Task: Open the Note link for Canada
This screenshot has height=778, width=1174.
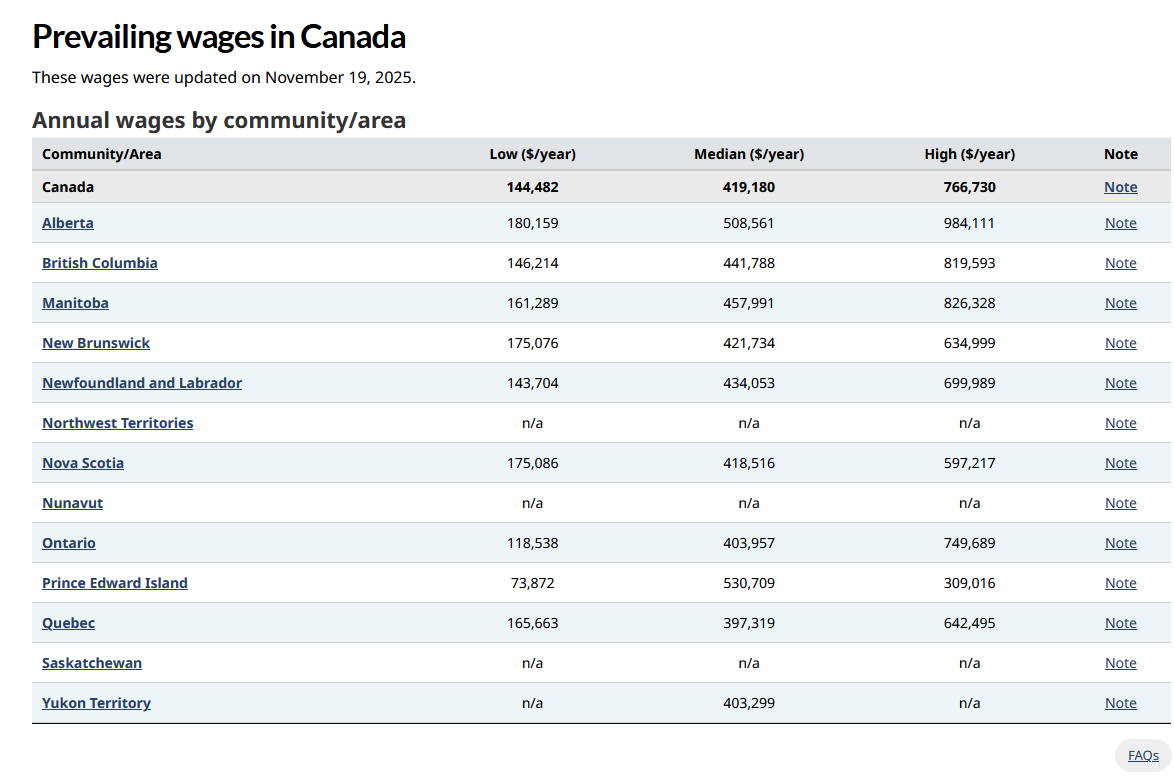Action: [x=1120, y=187]
